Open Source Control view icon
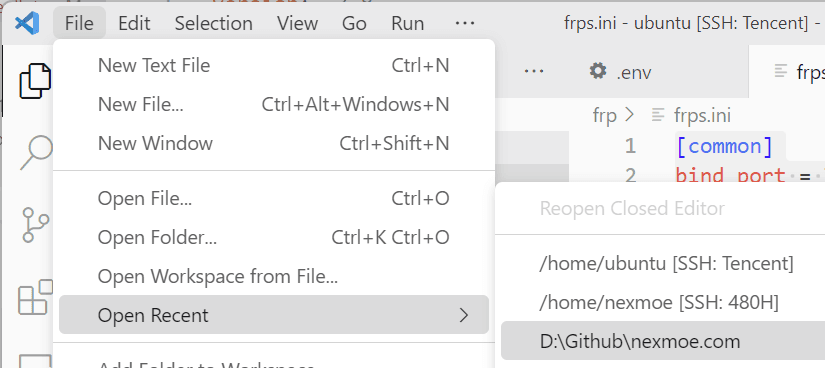Viewport: 825px width, 368px height. pyautogui.click(x=36, y=225)
